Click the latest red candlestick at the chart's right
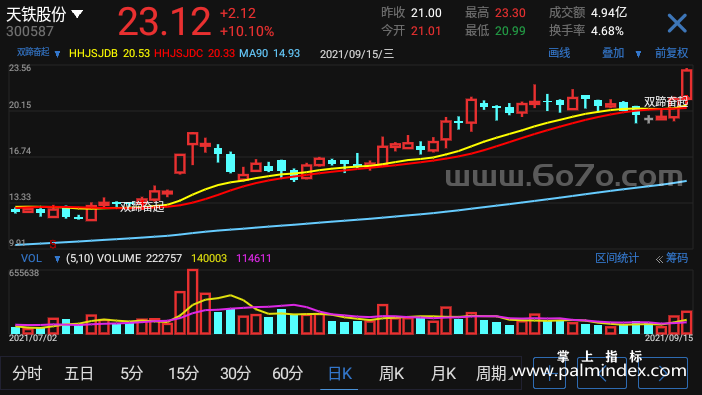Image resolution: width=702 pixels, height=395 pixels. pyautogui.click(x=686, y=84)
